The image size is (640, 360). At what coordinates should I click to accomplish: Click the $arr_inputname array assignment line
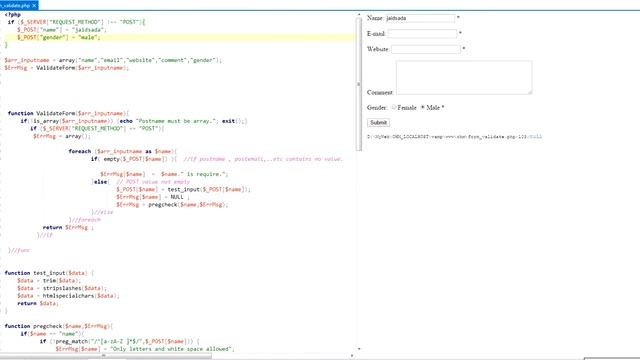[113, 60]
